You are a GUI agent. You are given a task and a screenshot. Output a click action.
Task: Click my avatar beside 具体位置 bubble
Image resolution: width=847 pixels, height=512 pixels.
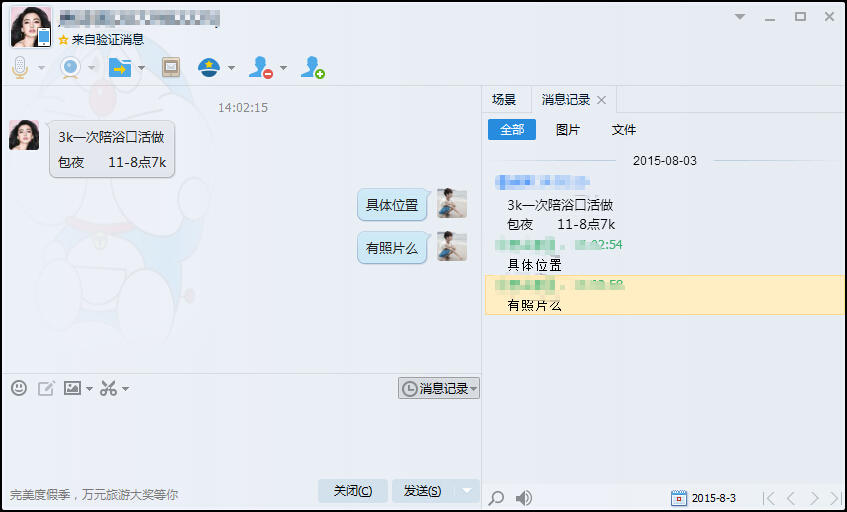(x=452, y=203)
